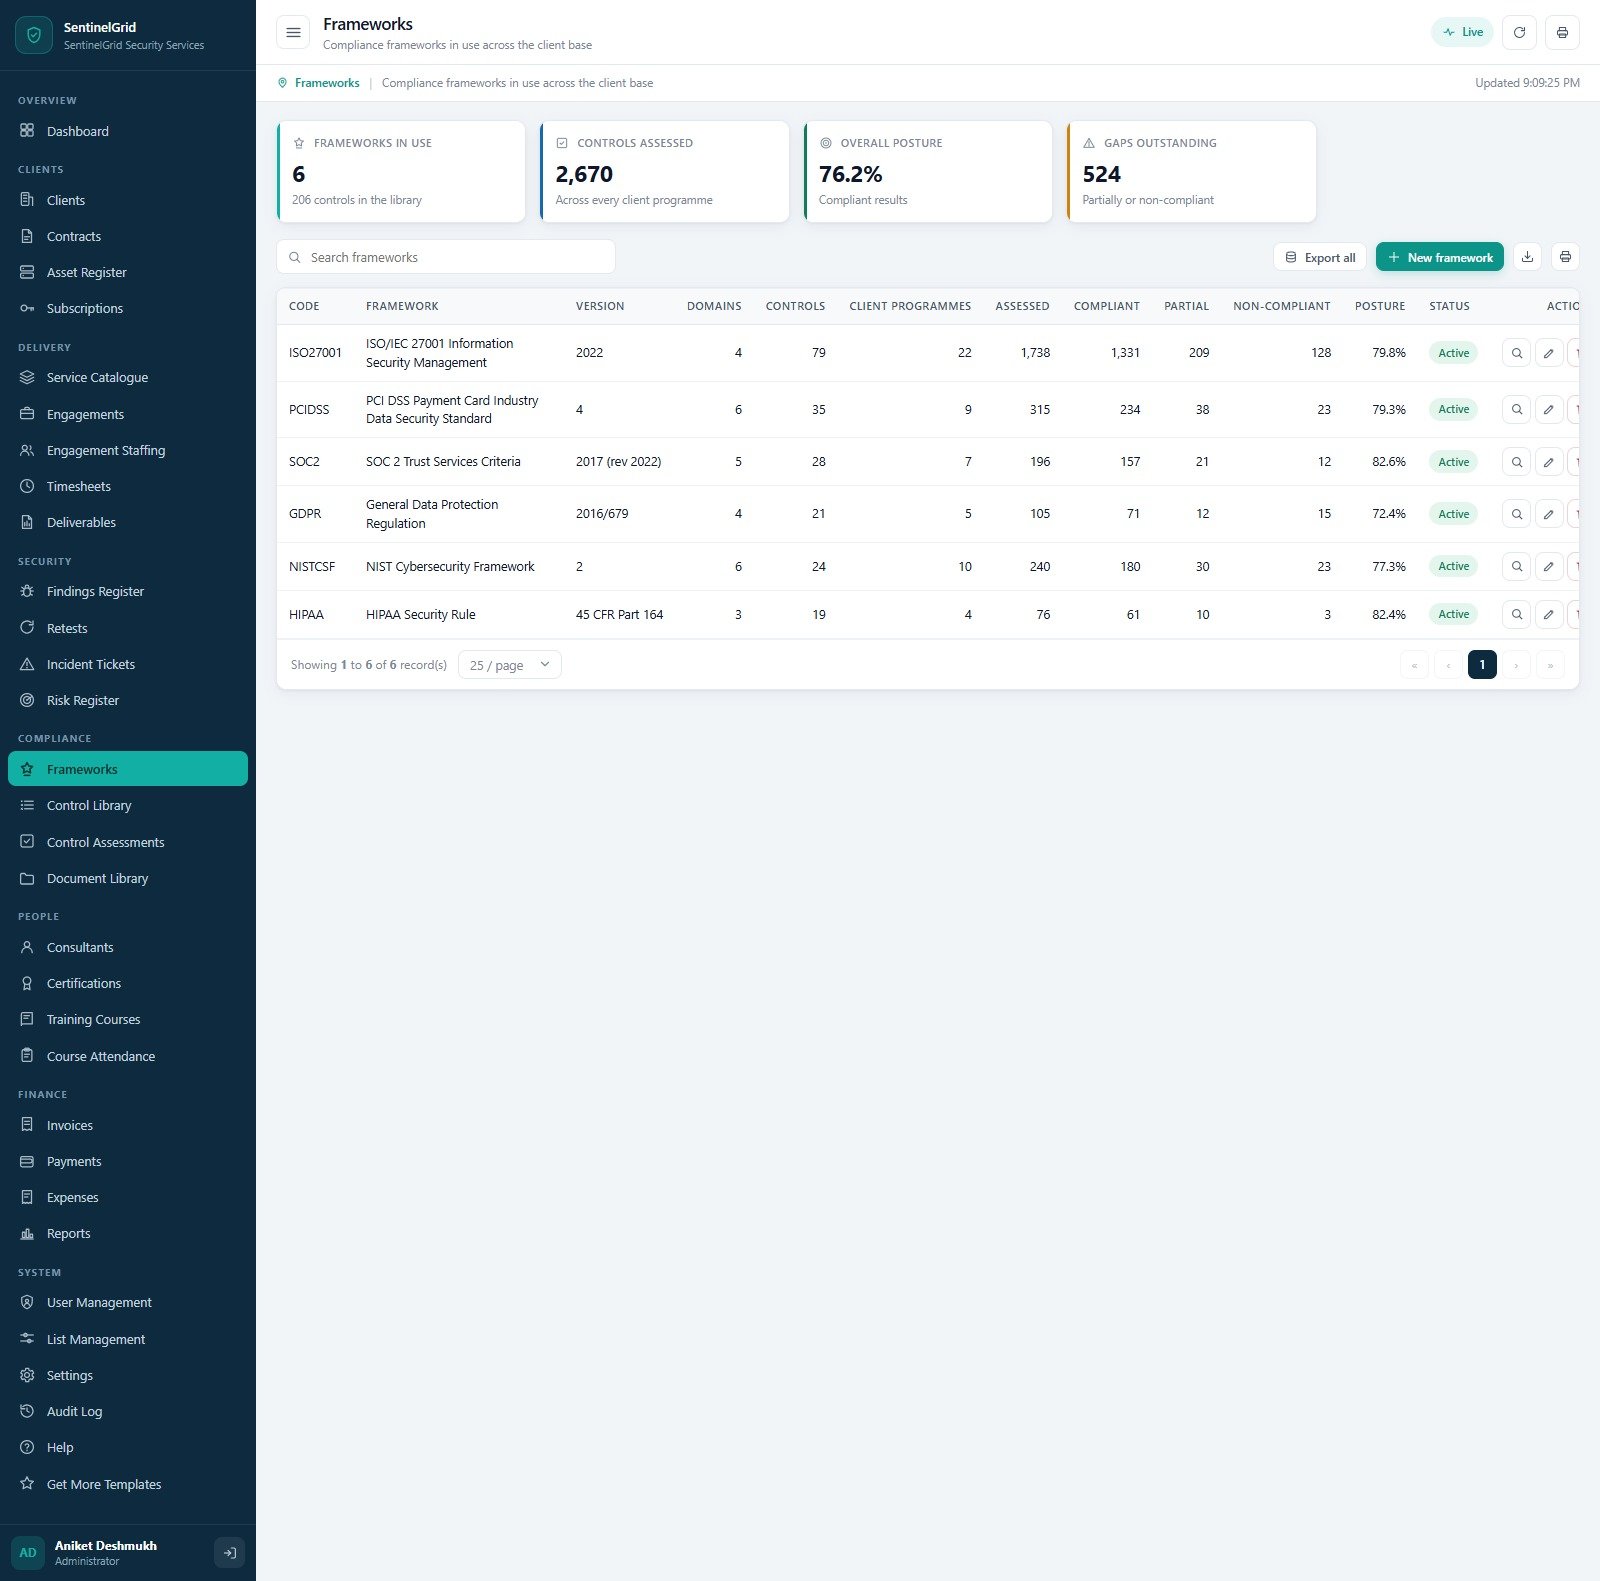Image resolution: width=1600 pixels, height=1581 pixels.
Task: Open Settings in the sidebar
Action: pyautogui.click(x=128, y=1375)
